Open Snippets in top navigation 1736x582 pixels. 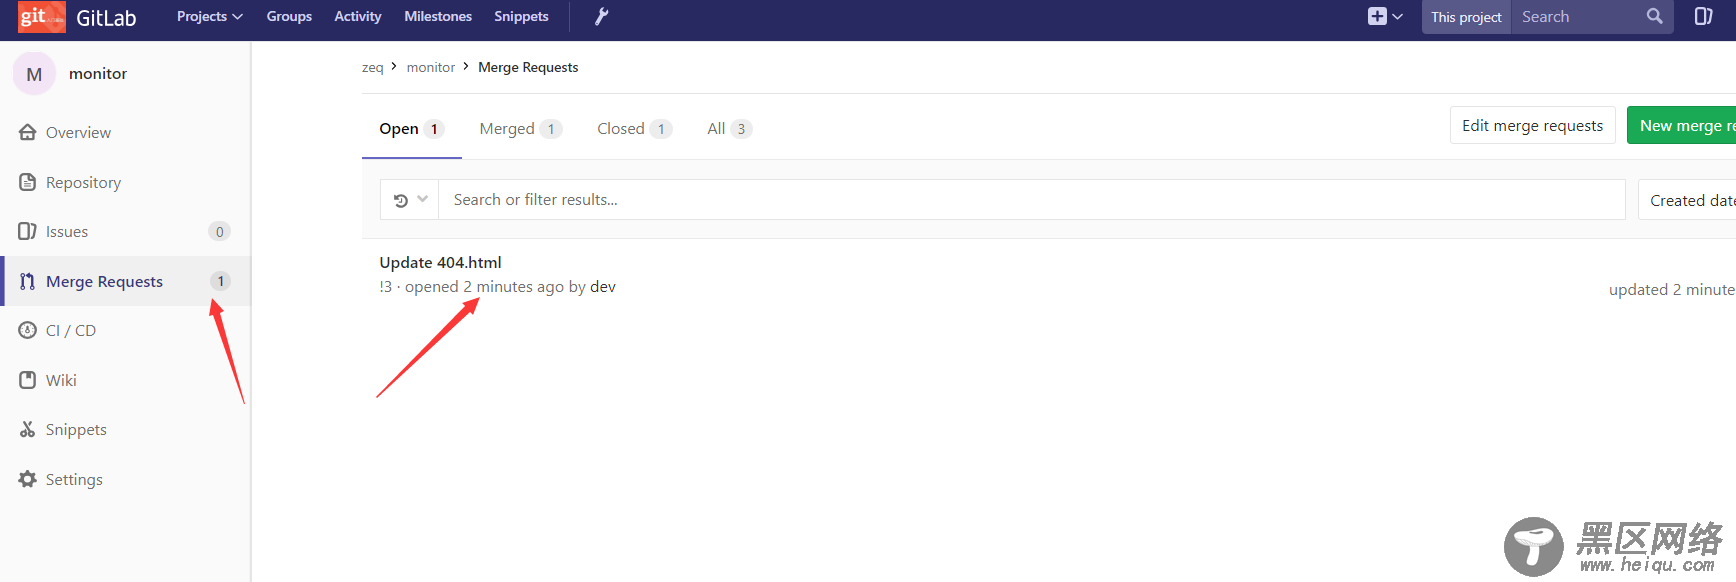pyautogui.click(x=521, y=16)
